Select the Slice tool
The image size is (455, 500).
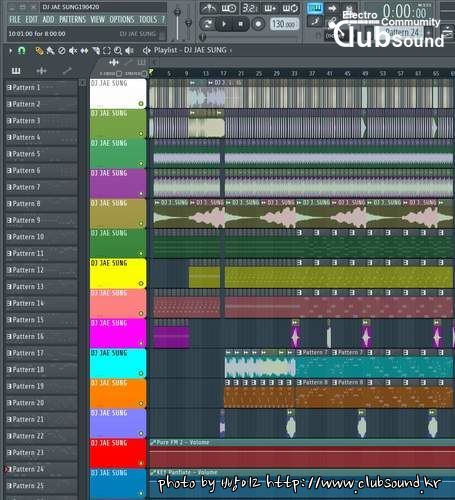(x=96, y=51)
